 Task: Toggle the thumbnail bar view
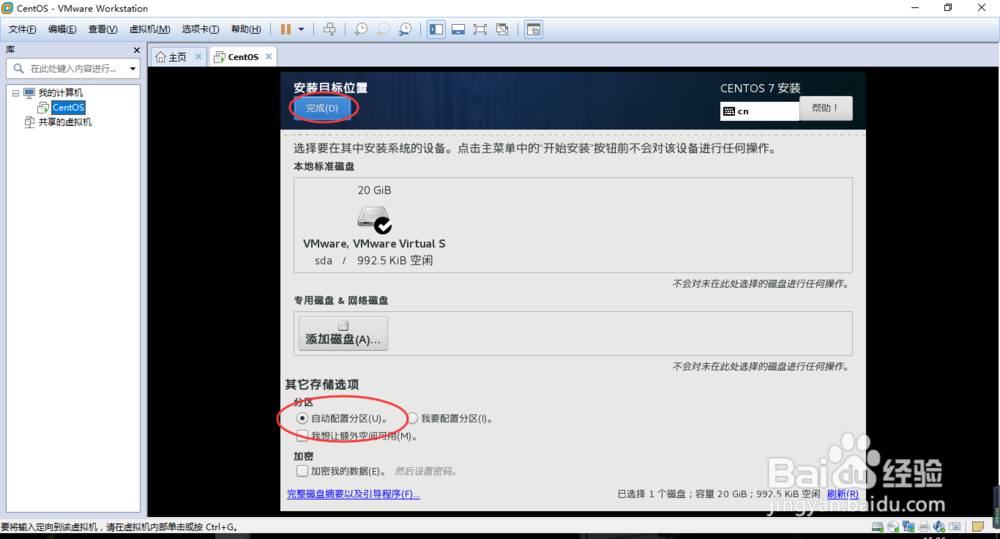(x=458, y=29)
